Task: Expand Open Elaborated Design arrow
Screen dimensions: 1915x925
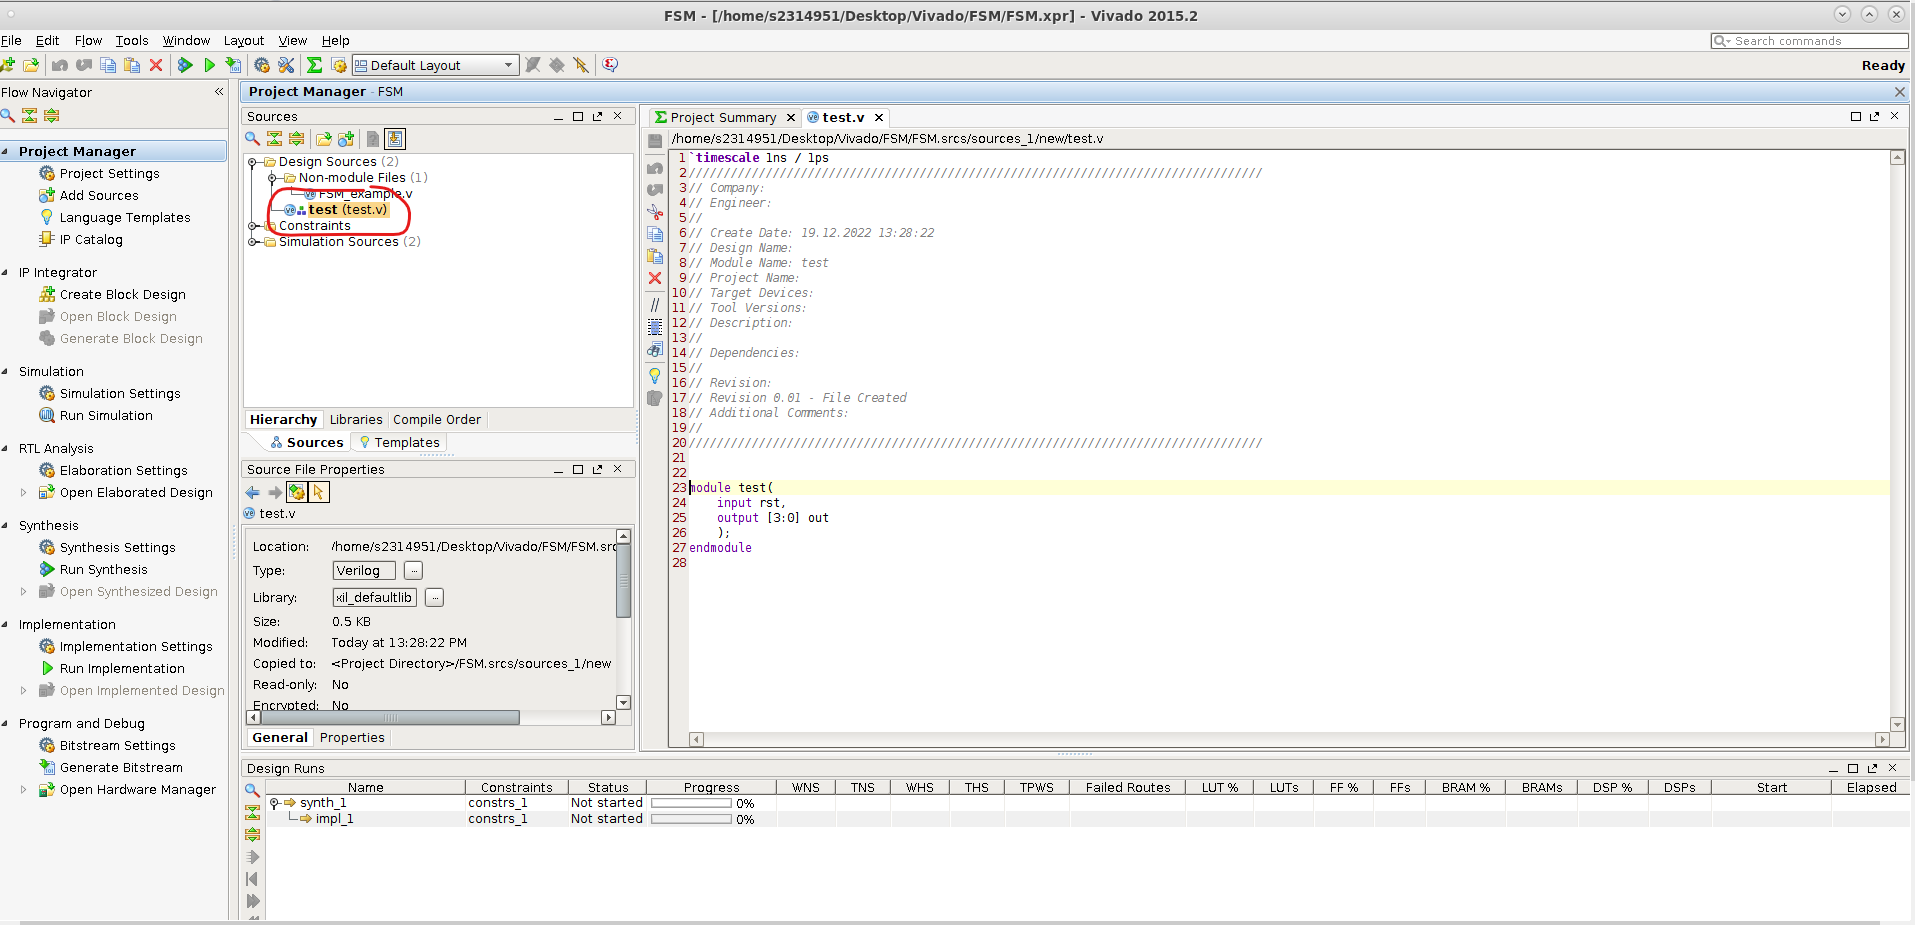Action: 24,492
